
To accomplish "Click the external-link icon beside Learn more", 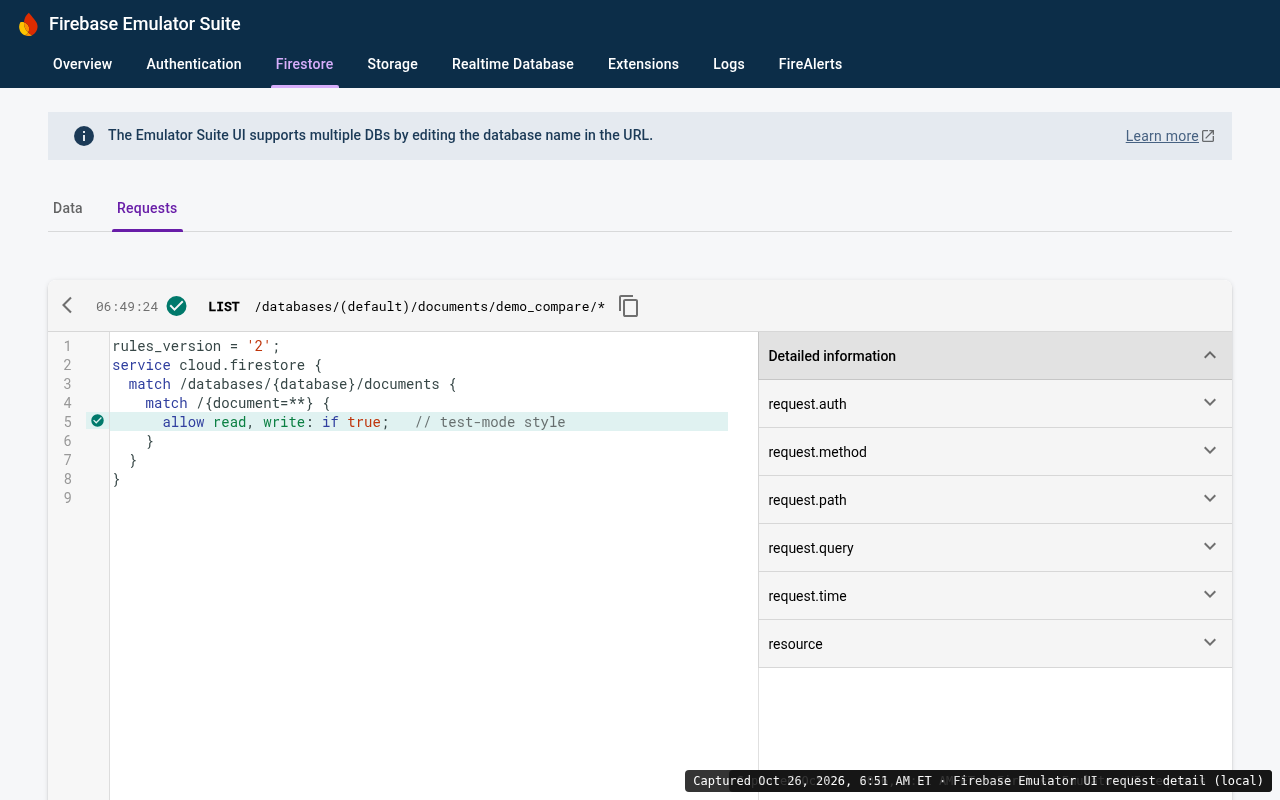I will 1208,136.
